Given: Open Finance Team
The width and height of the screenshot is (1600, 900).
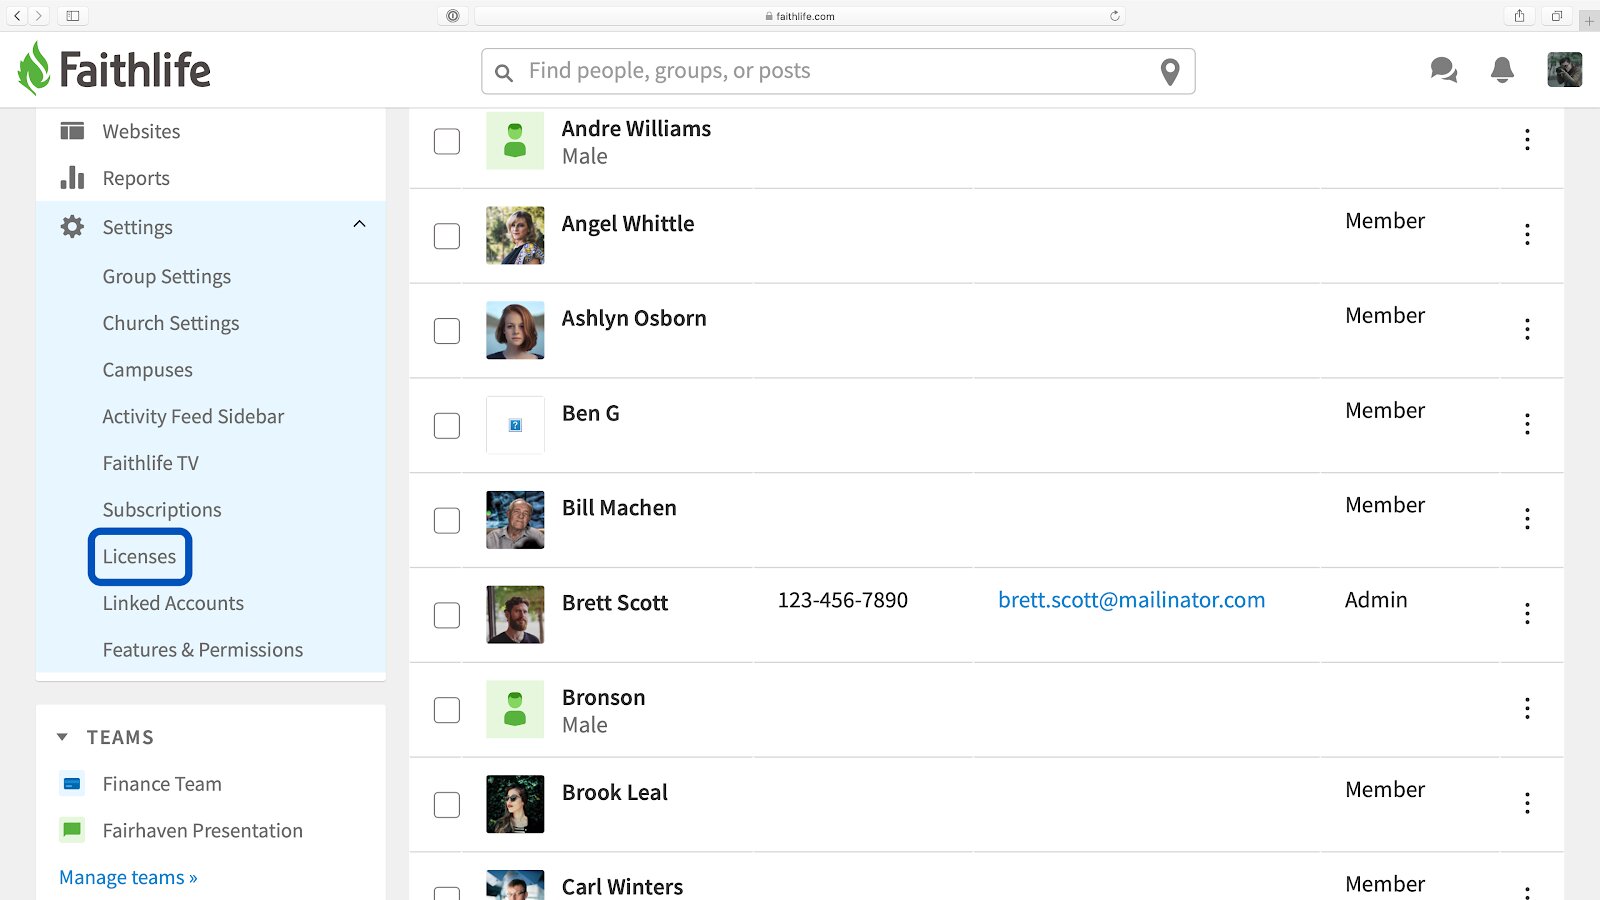Looking at the screenshot, I should tap(162, 784).
